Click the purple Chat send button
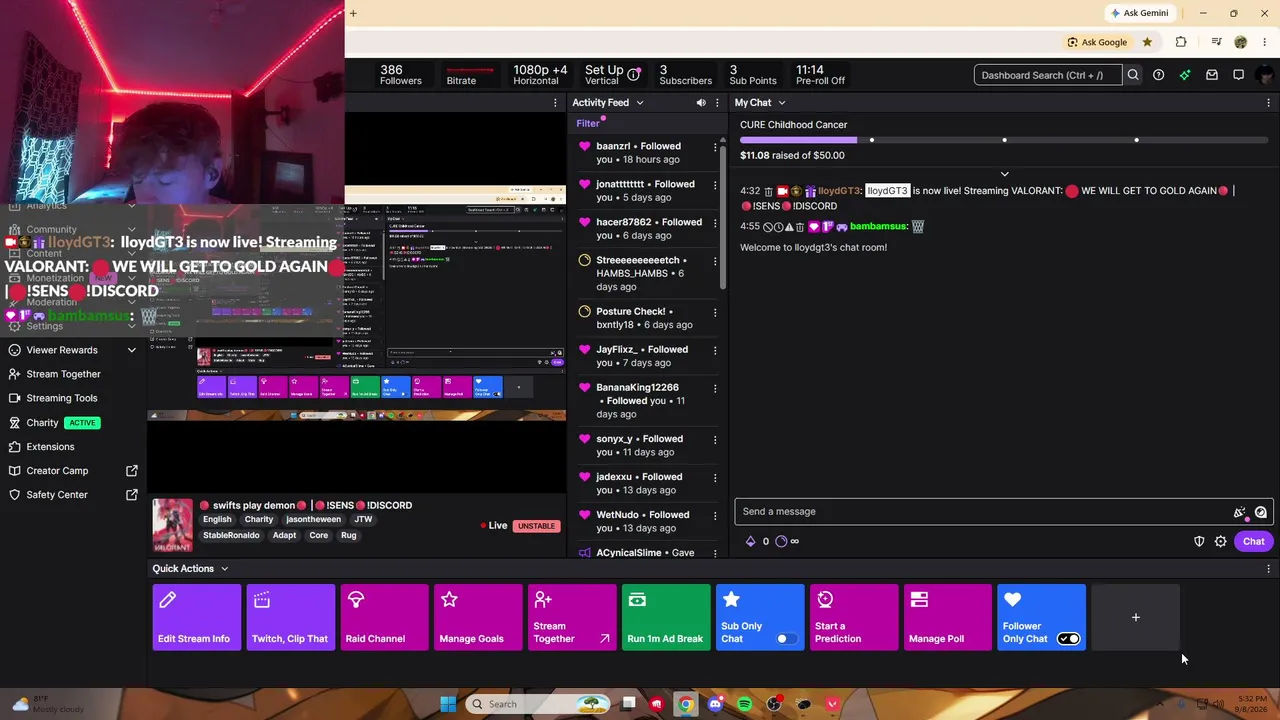 tap(1254, 541)
